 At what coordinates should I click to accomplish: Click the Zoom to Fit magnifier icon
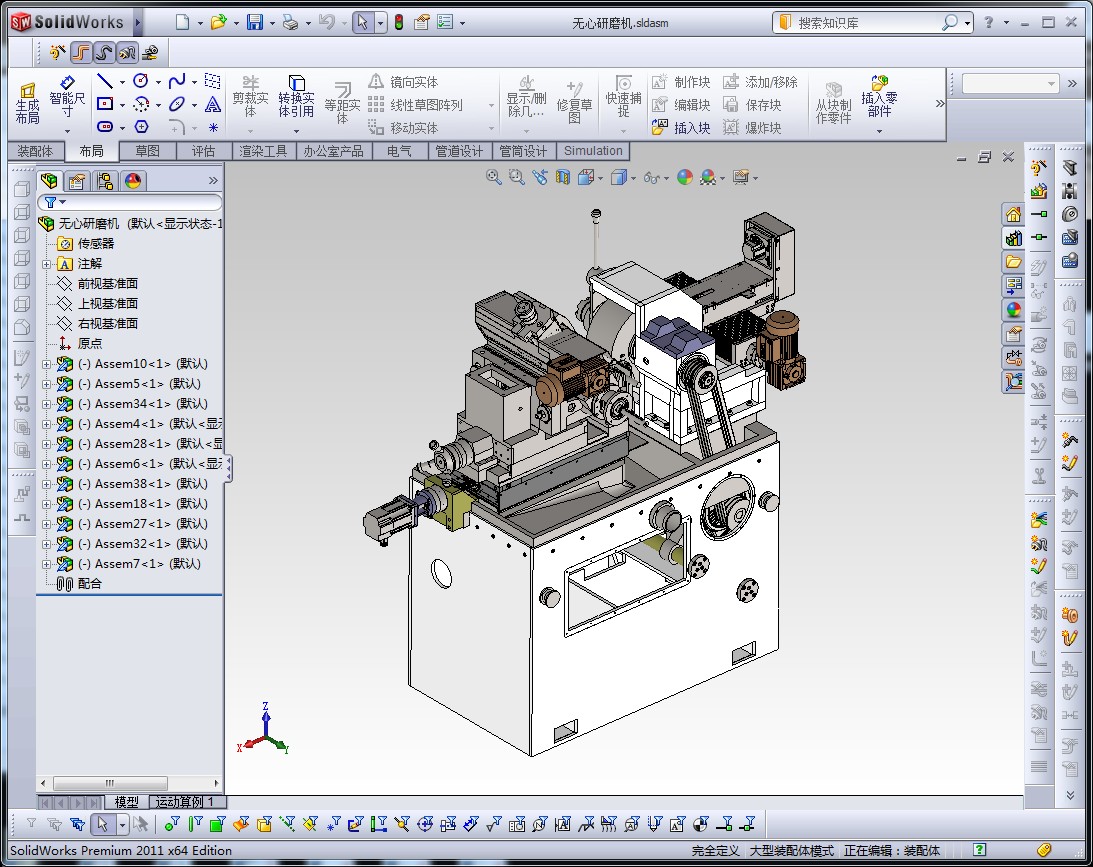[x=493, y=177]
